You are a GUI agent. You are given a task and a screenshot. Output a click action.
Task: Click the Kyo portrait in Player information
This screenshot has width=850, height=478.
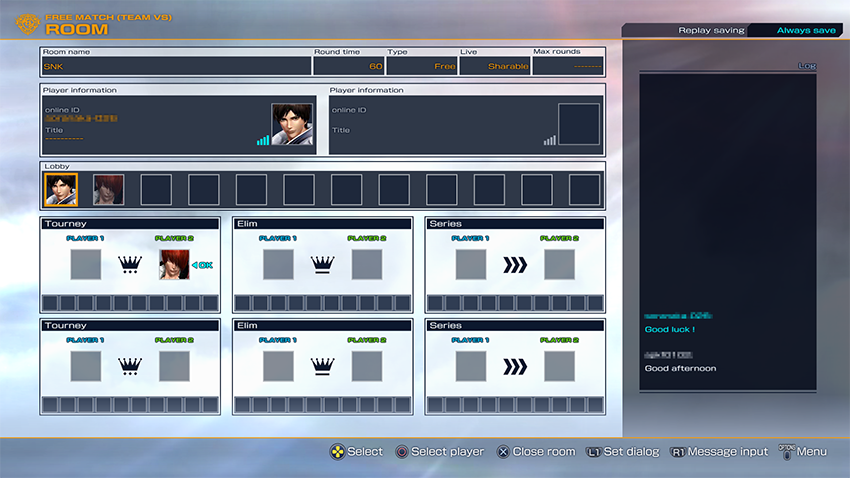point(292,124)
